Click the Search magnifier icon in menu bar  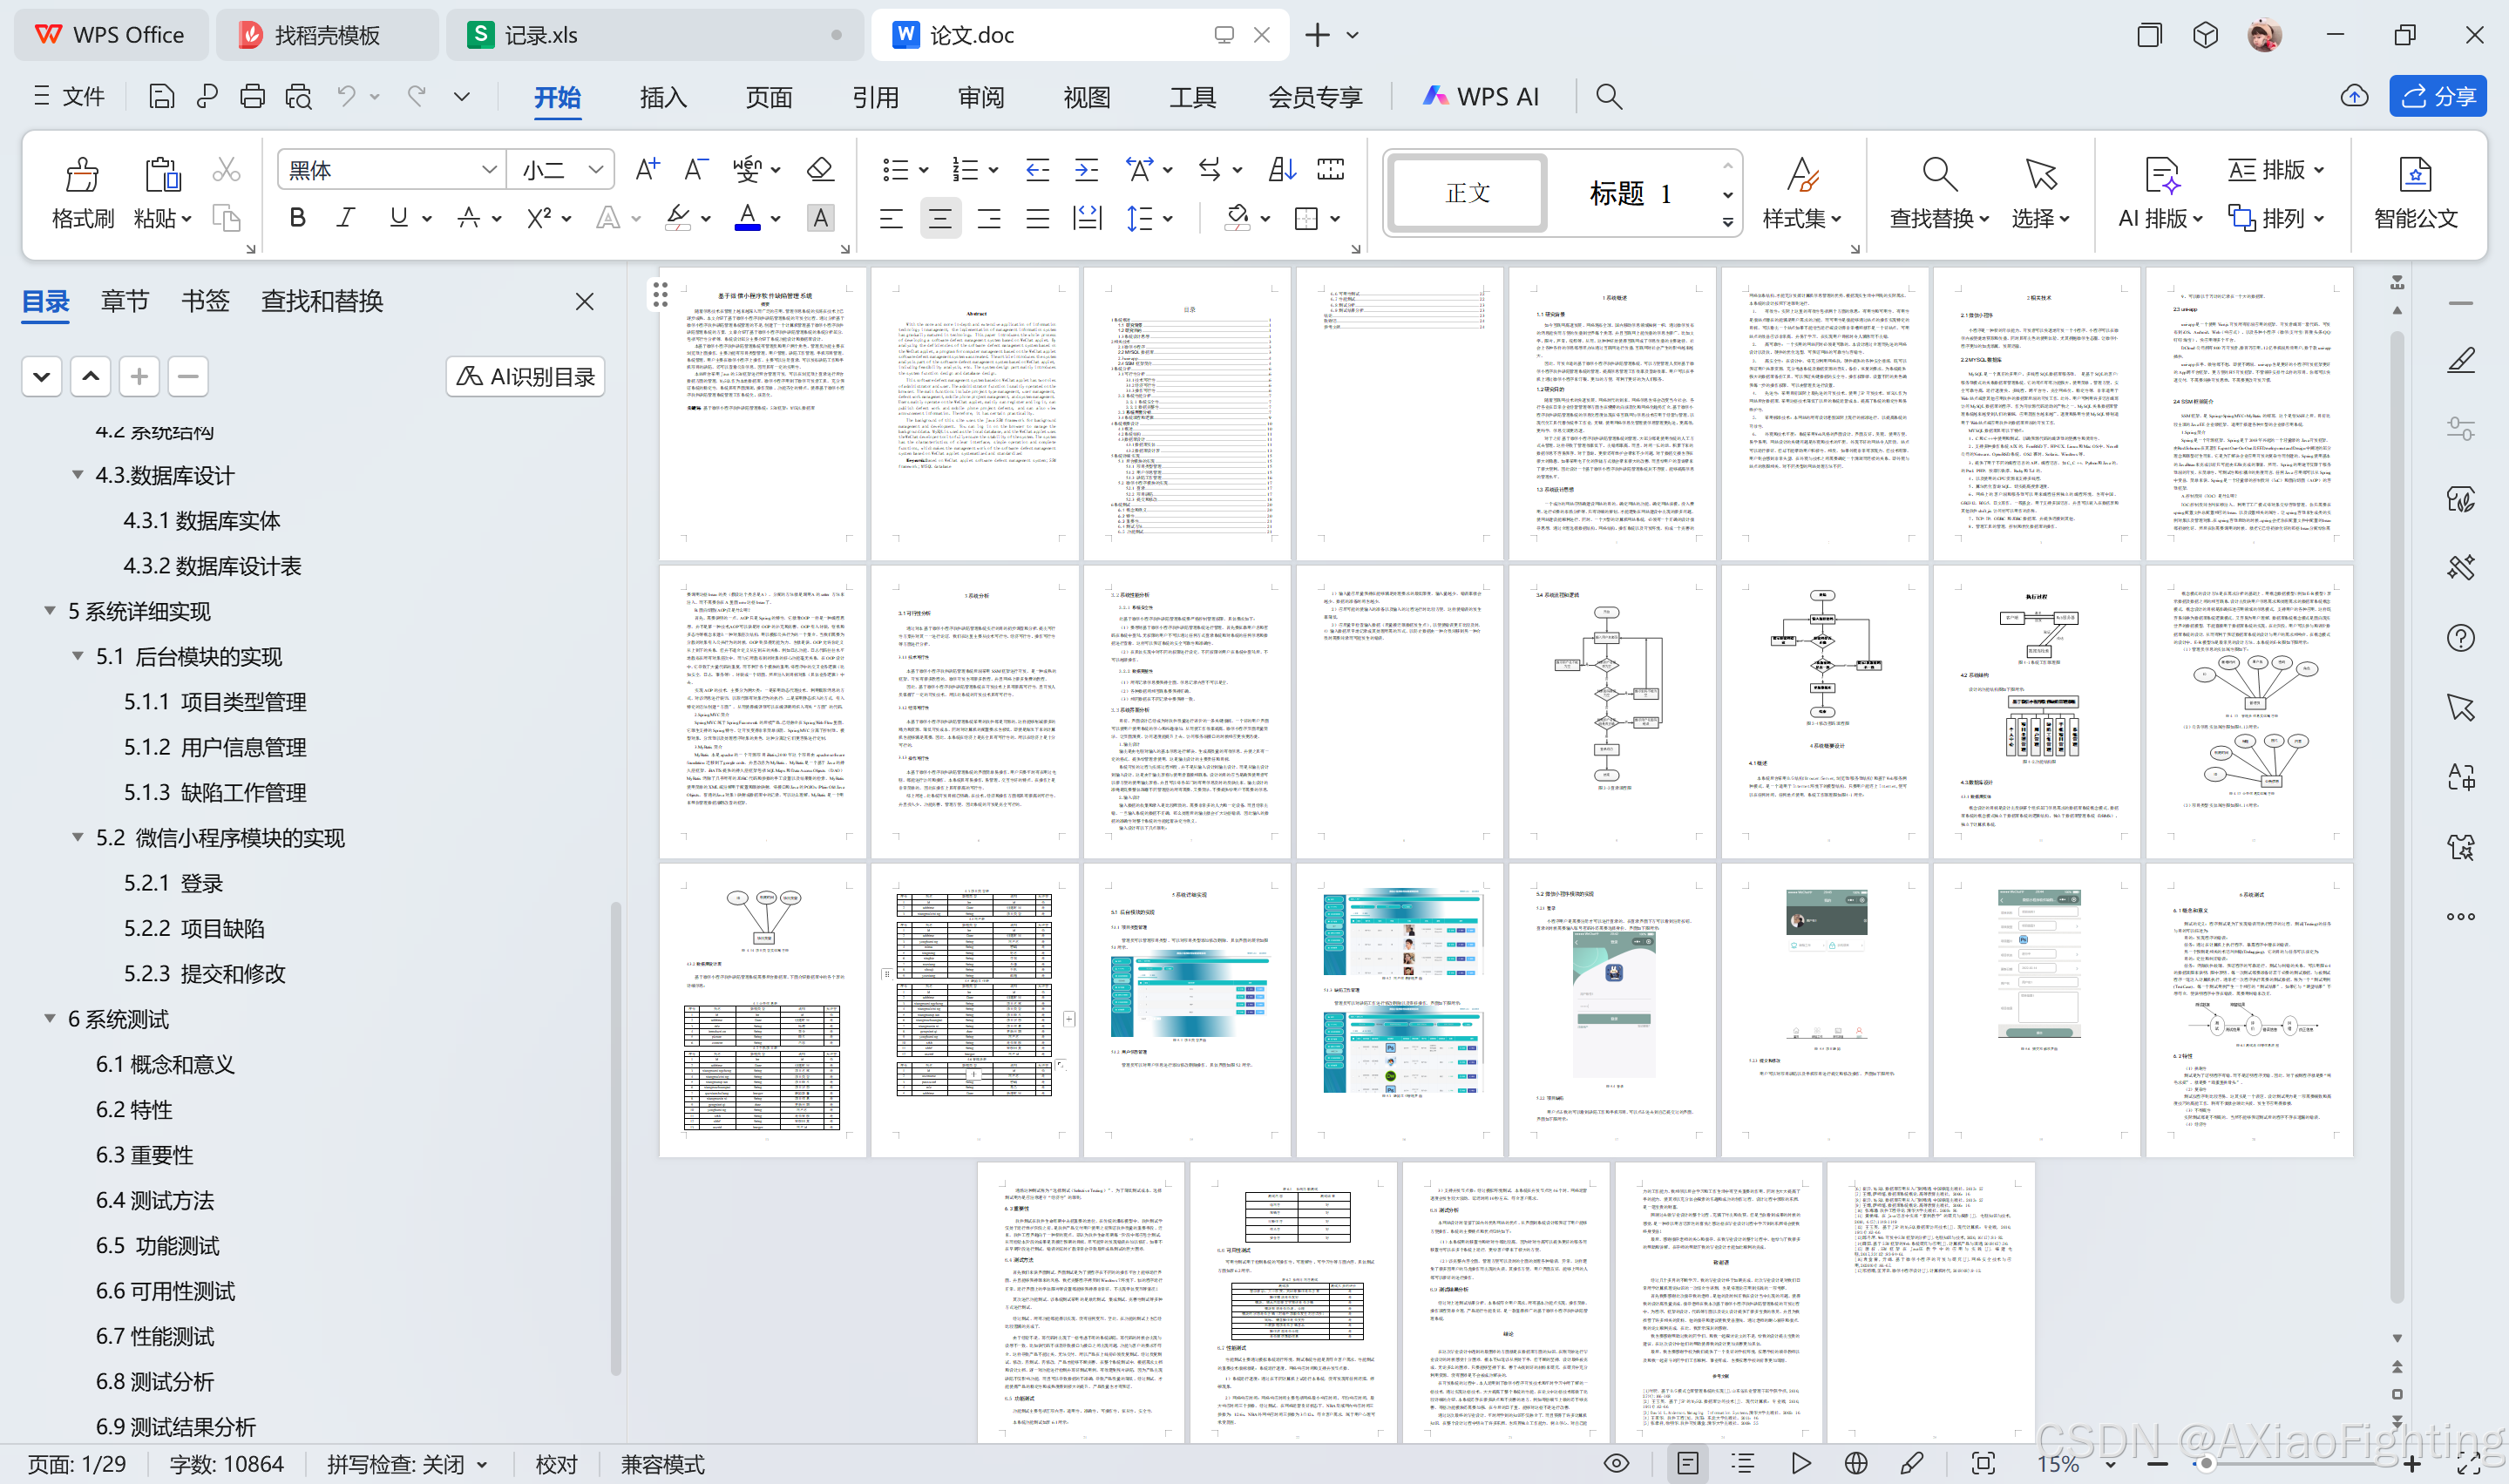coord(1608,96)
